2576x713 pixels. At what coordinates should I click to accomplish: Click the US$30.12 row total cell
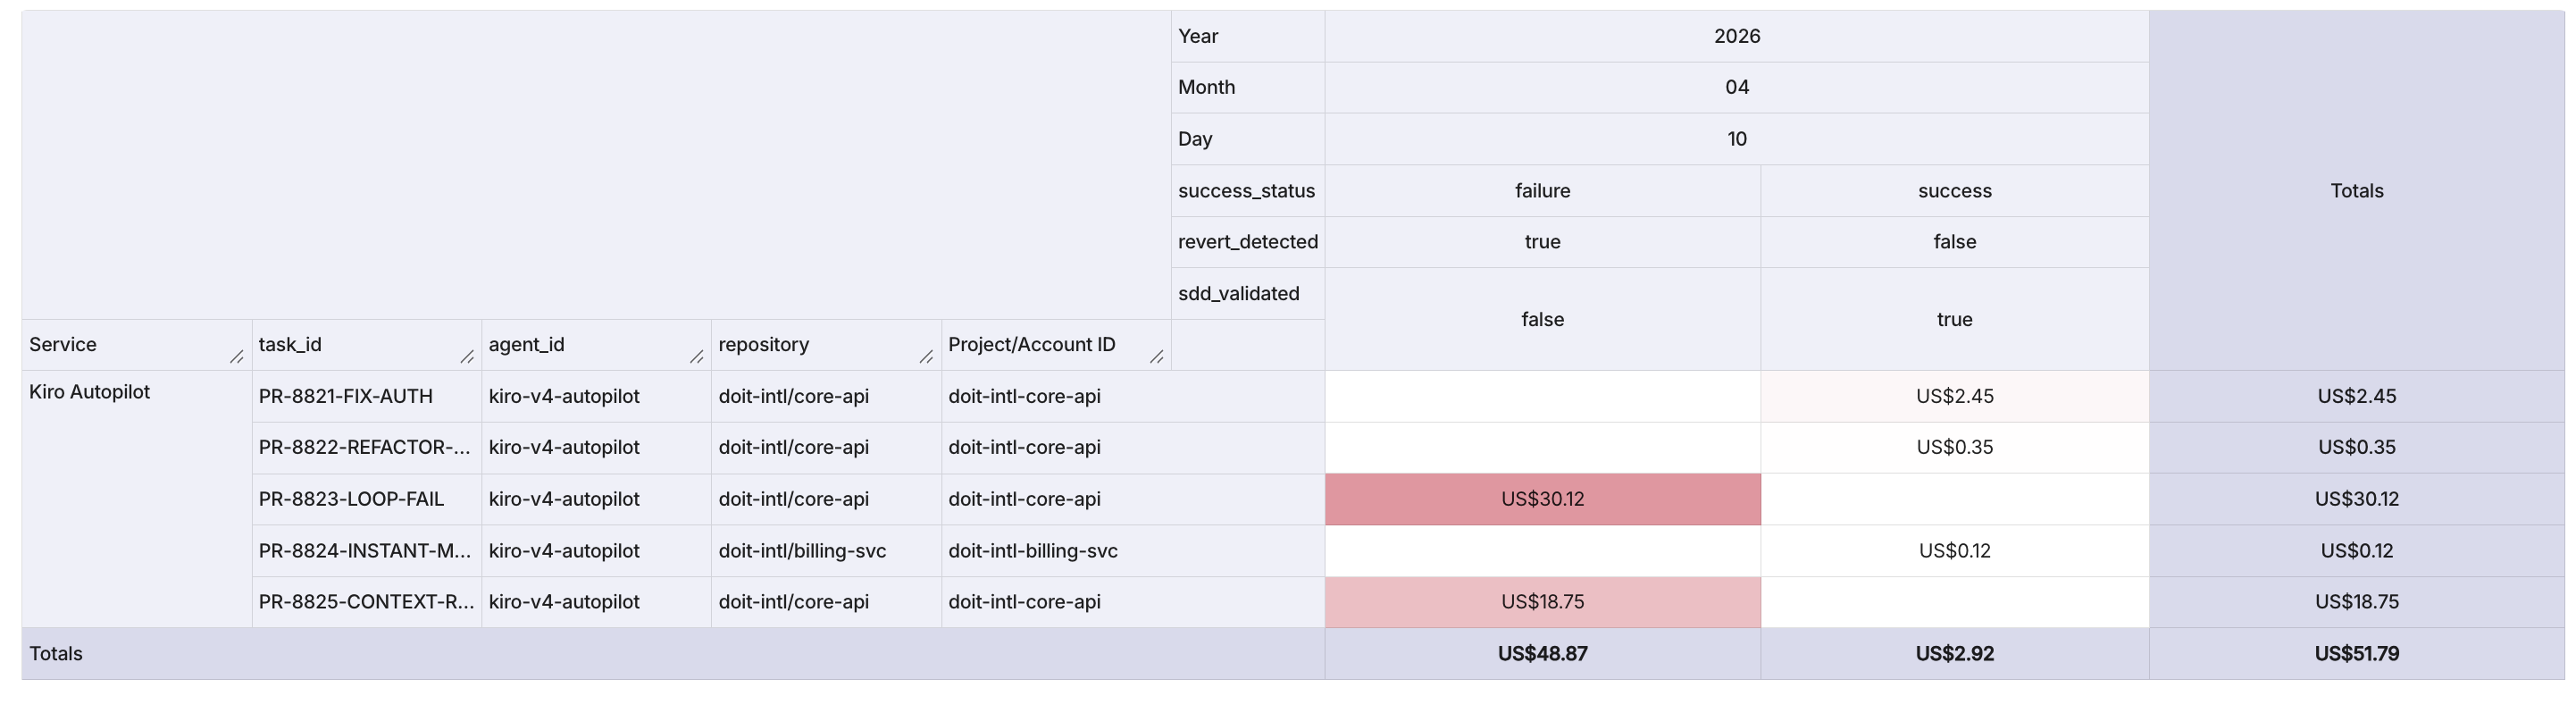pyautogui.click(x=2357, y=499)
